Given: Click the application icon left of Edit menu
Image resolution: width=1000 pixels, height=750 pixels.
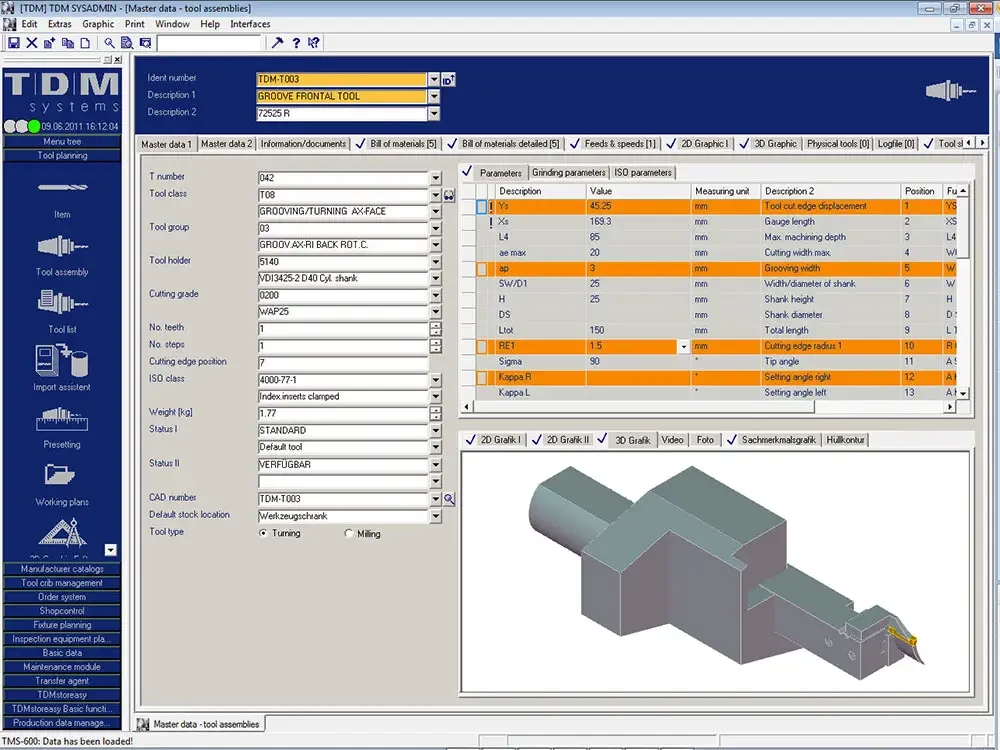Looking at the screenshot, I should [x=10, y=24].
